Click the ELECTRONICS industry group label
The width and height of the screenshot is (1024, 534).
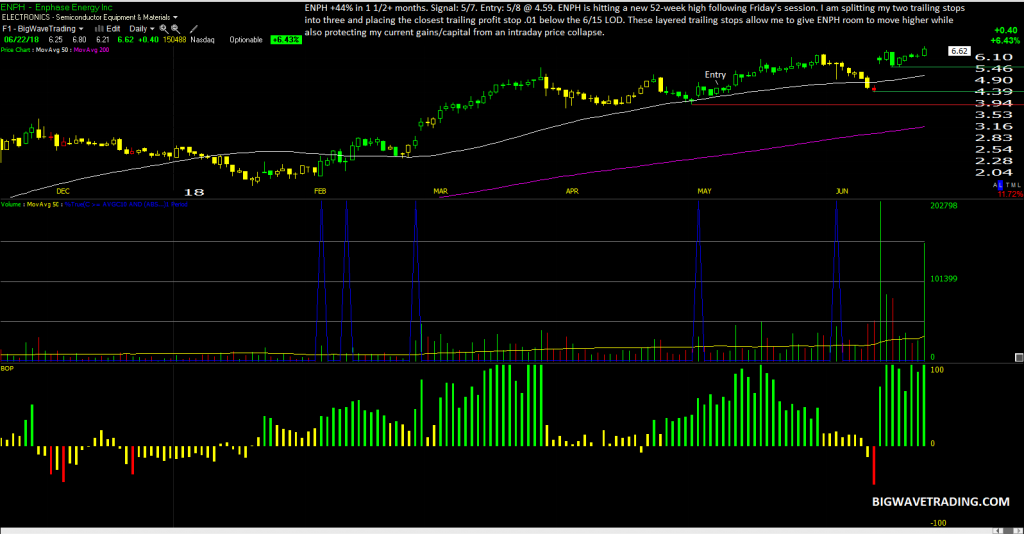pyautogui.click(x=26, y=18)
